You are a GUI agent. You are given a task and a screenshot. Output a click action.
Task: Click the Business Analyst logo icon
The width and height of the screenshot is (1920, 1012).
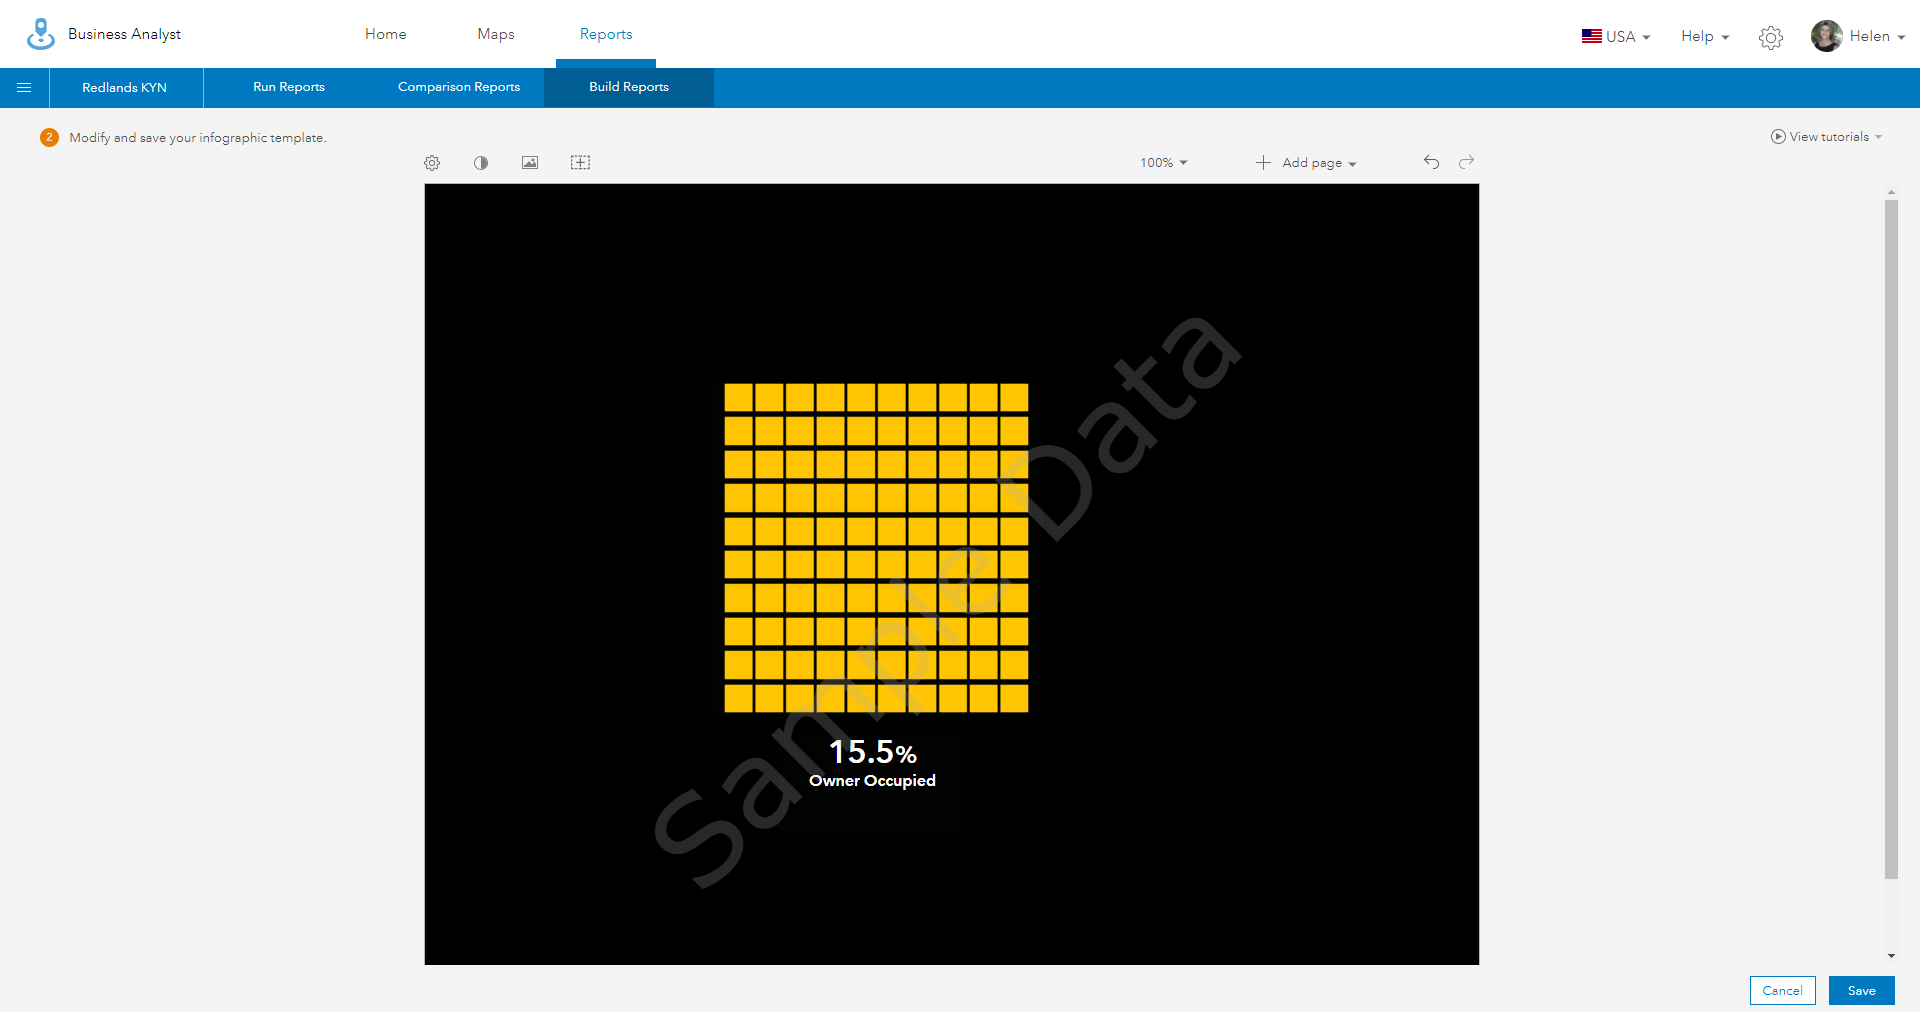[x=41, y=34]
